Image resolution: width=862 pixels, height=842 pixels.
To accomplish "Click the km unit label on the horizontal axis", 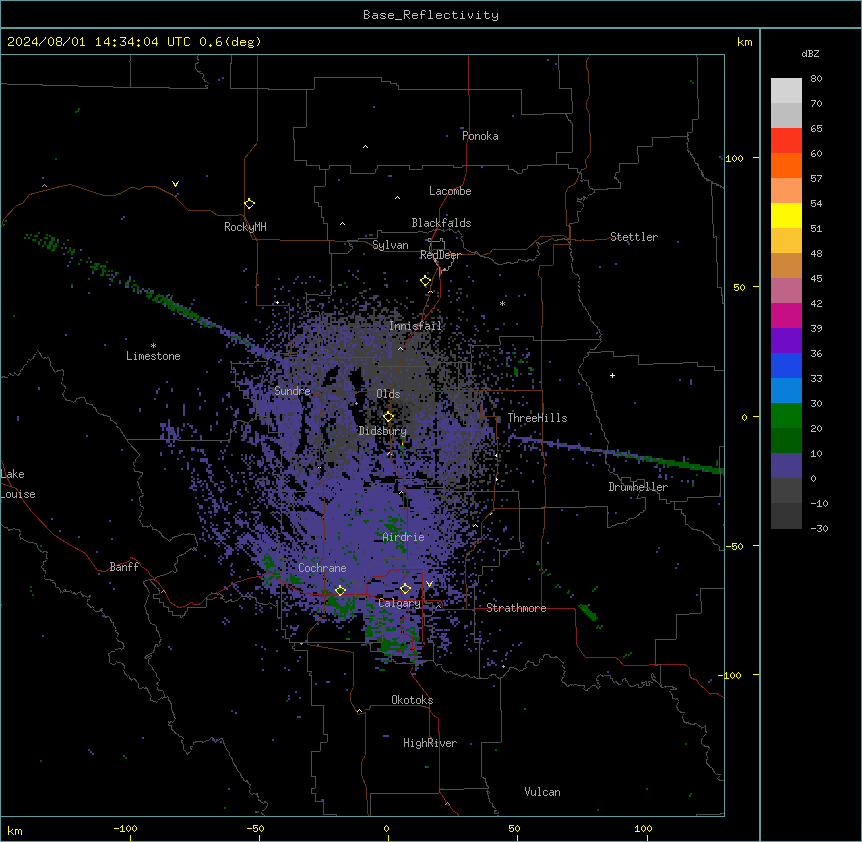I will point(15,831).
